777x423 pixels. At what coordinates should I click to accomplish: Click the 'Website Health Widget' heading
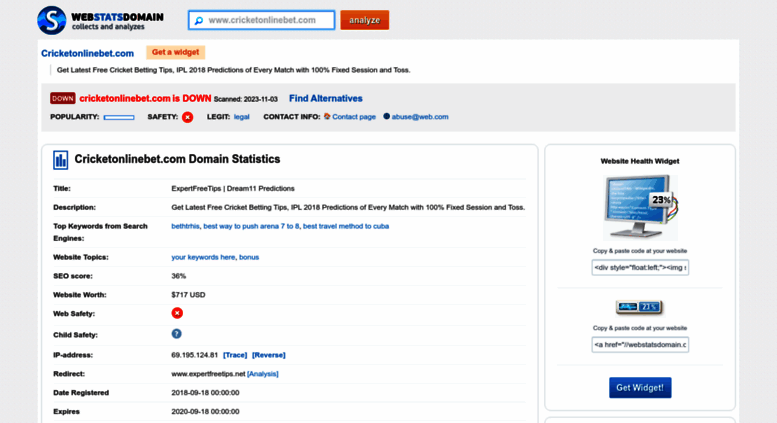pos(640,161)
